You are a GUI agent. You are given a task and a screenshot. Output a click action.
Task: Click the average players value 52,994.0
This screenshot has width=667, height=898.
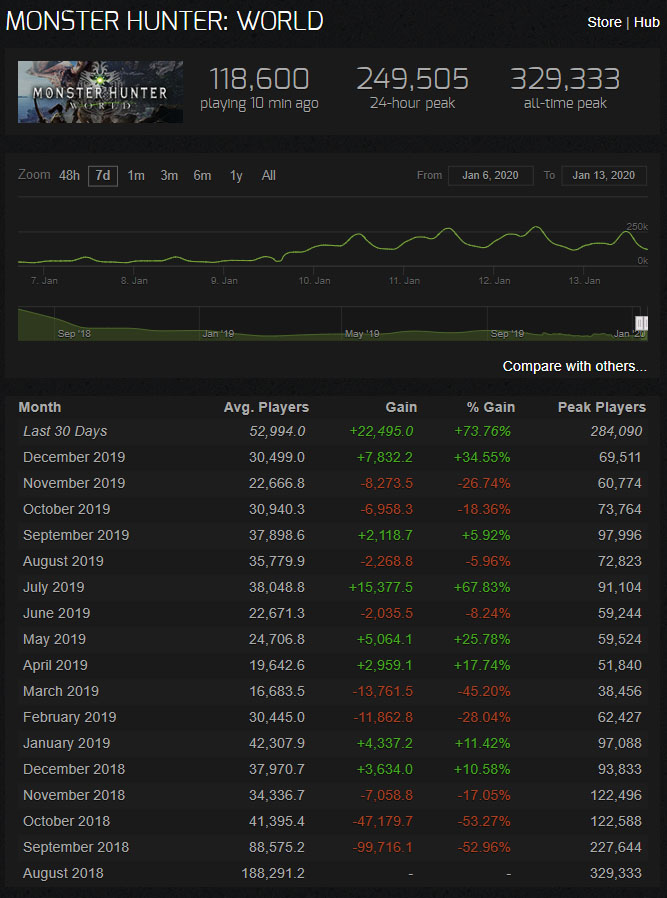click(x=277, y=431)
